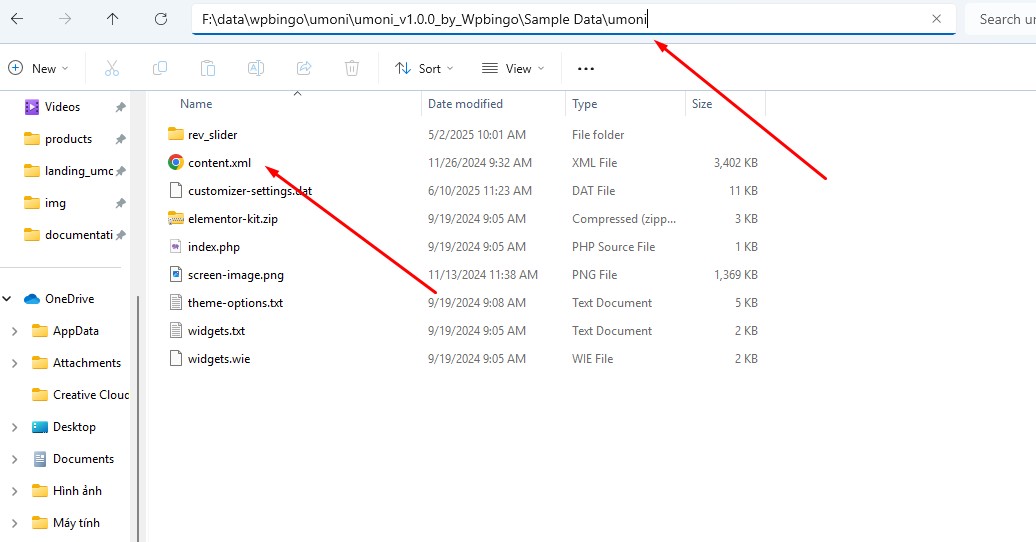Select the pinned products folder

pyautogui.click(x=68, y=139)
